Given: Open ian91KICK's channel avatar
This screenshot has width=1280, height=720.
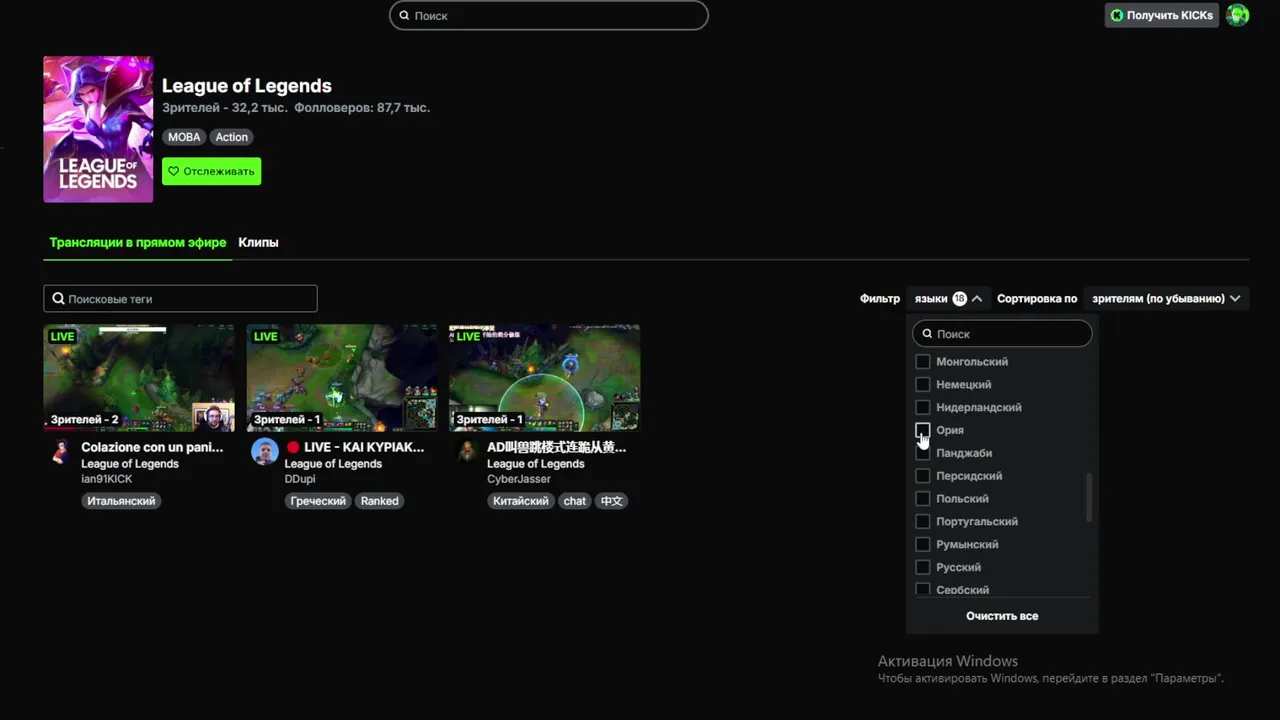Looking at the screenshot, I should 60,452.
